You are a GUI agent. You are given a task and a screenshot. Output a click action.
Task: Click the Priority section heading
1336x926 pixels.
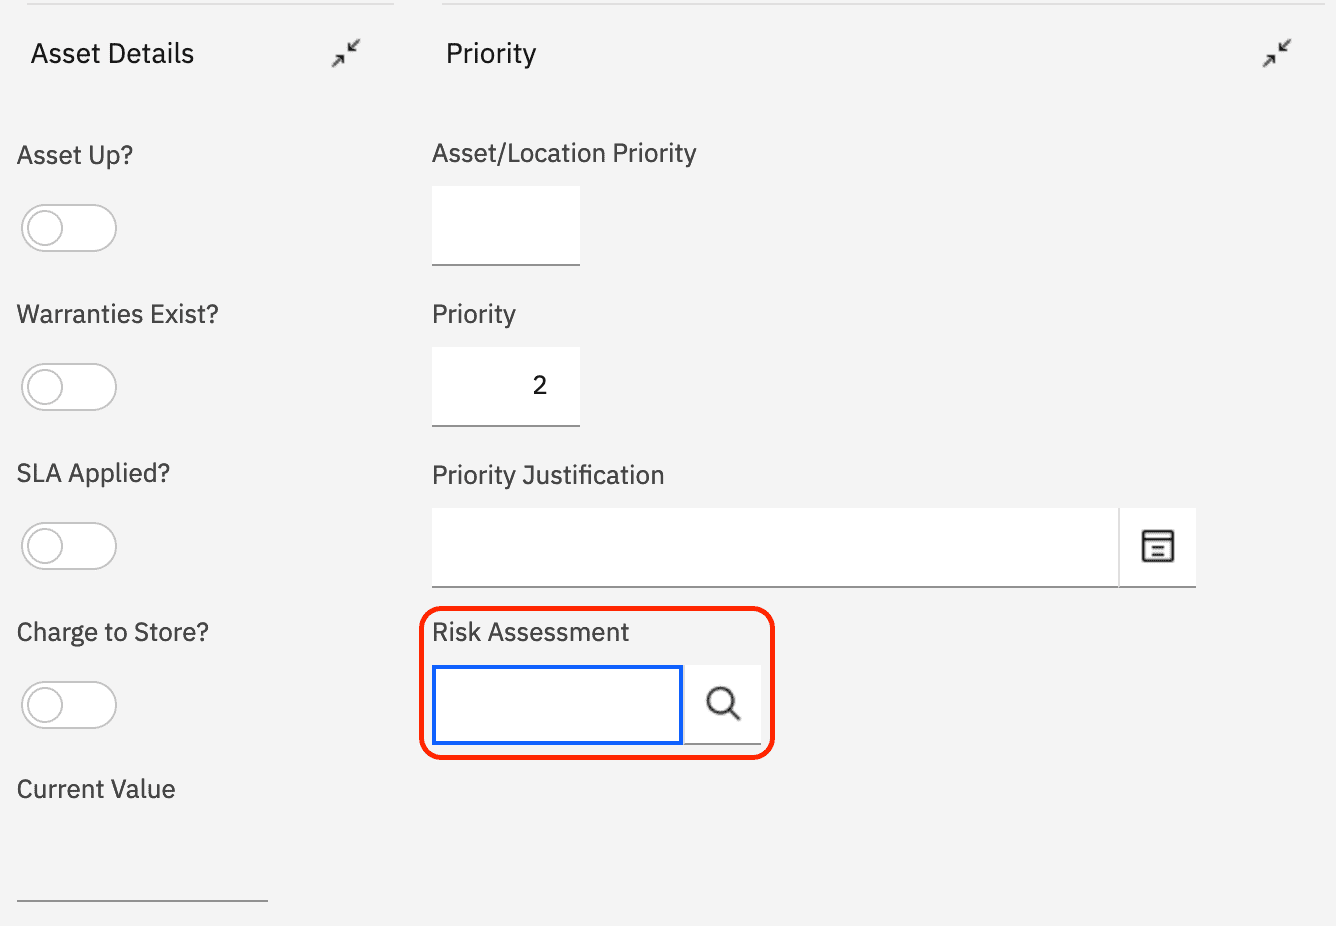[x=491, y=54]
